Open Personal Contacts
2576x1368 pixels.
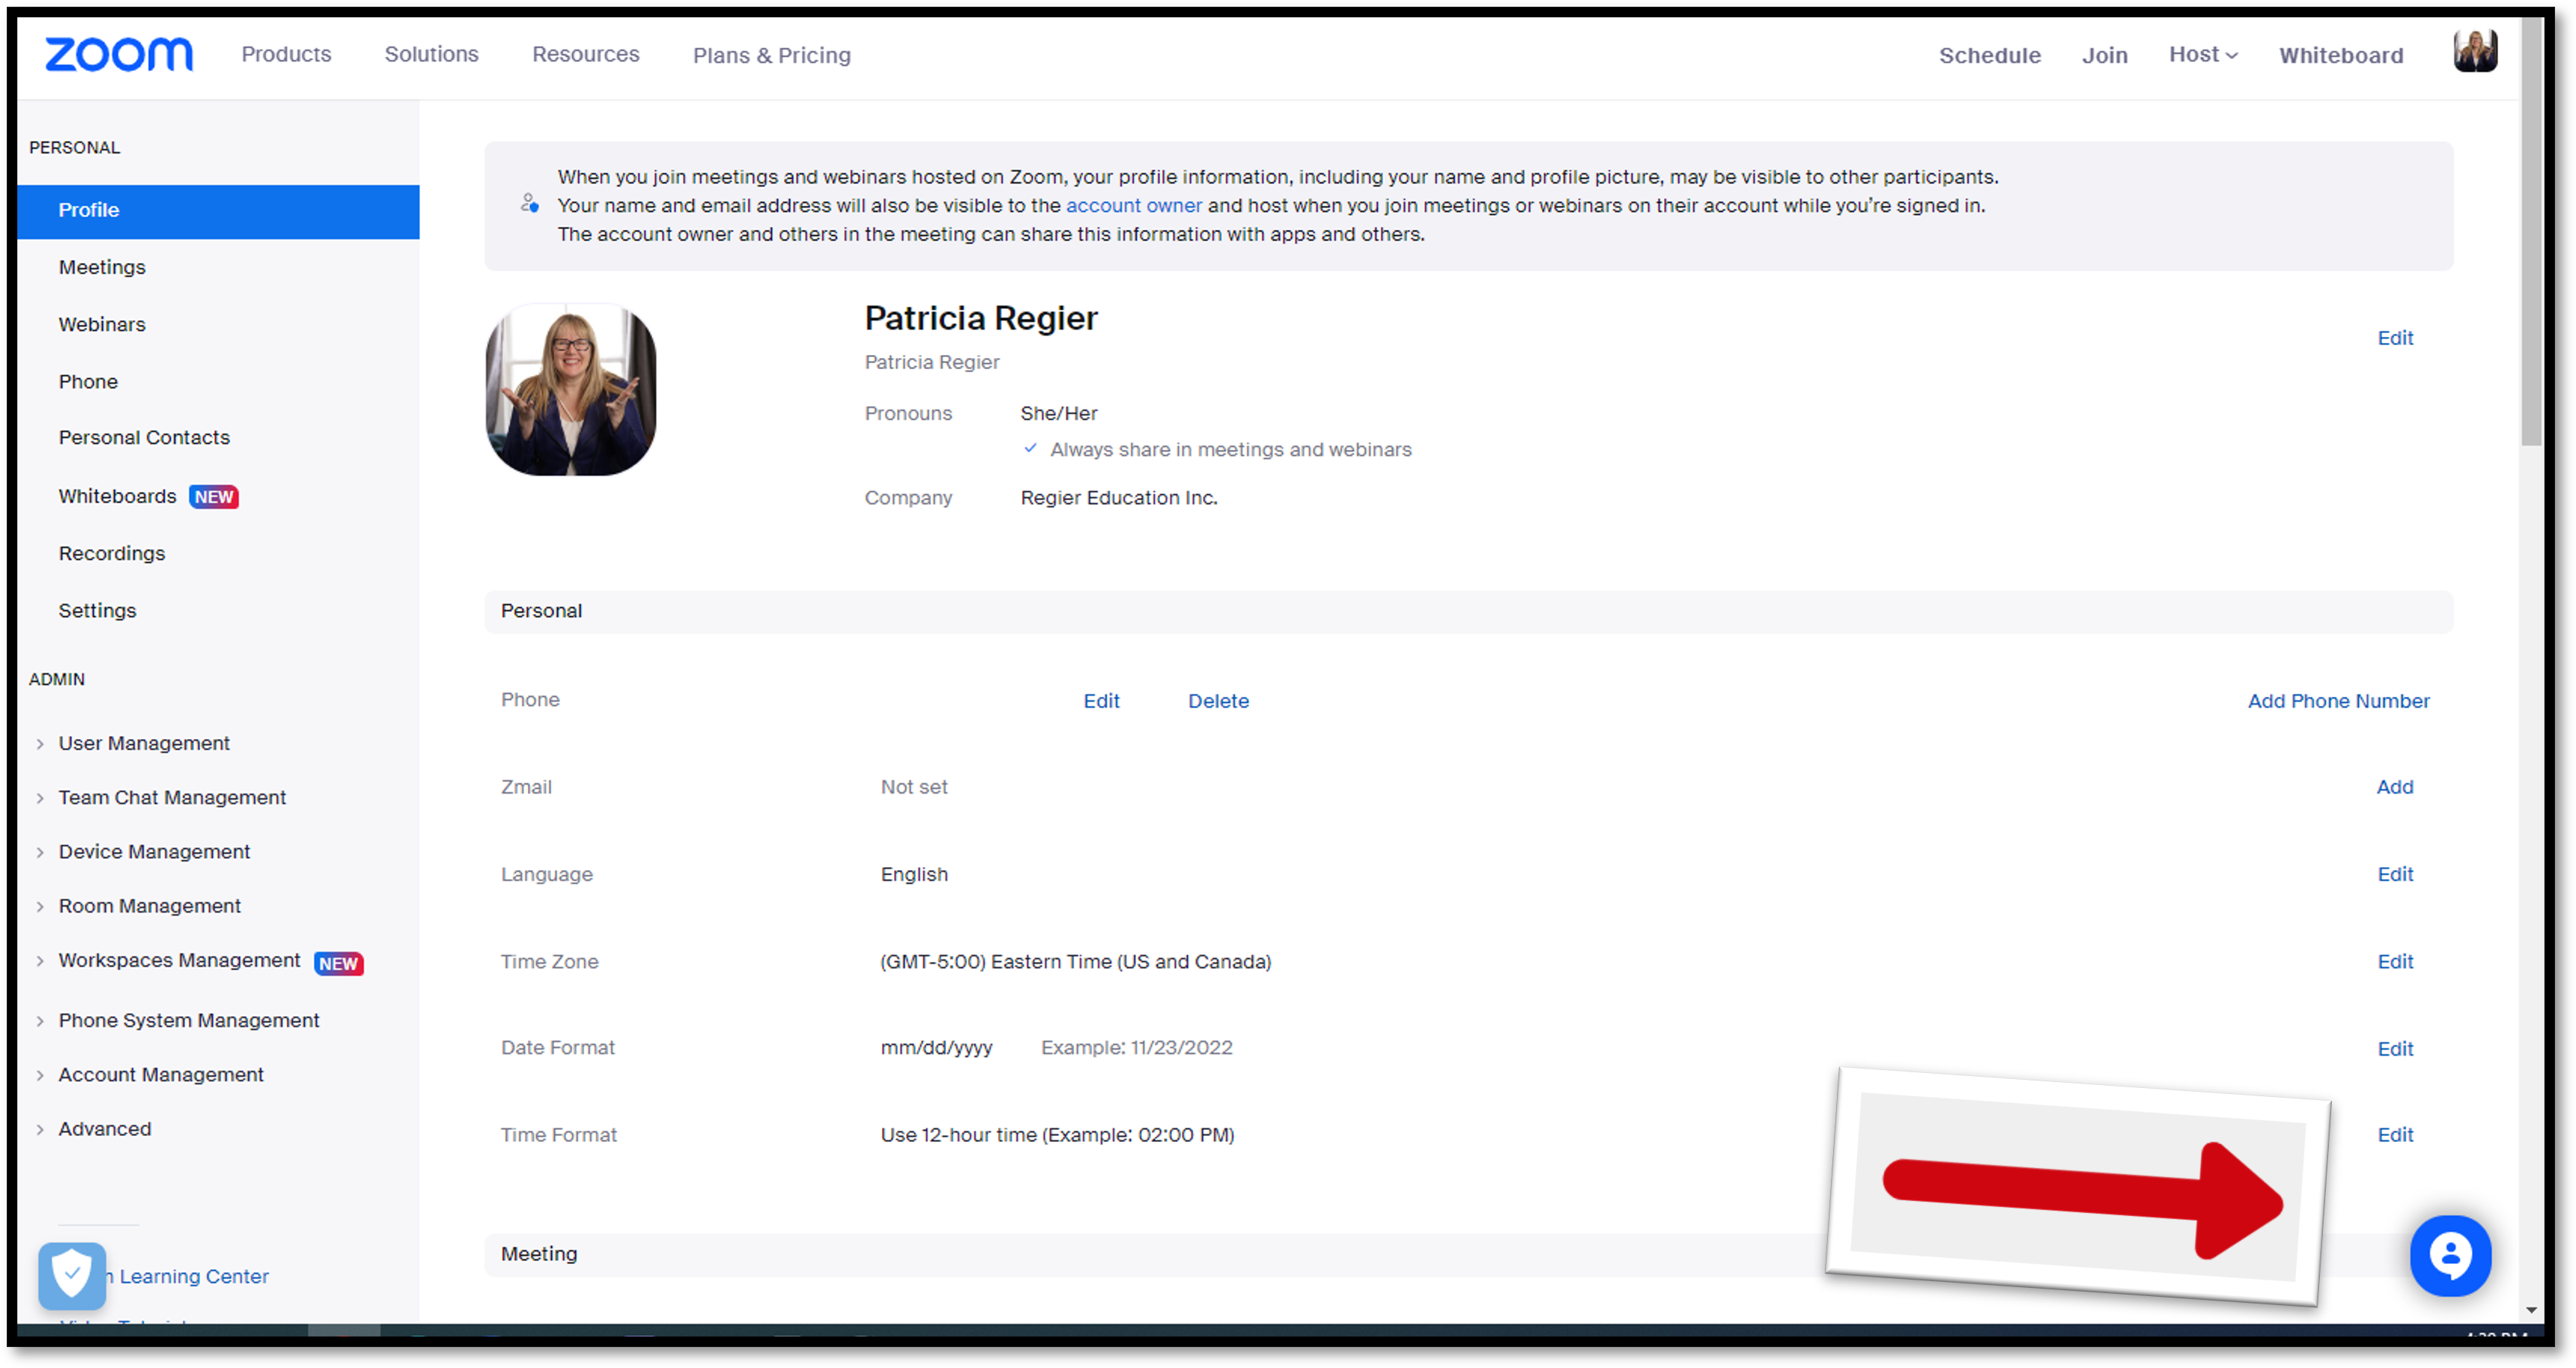pos(144,437)
